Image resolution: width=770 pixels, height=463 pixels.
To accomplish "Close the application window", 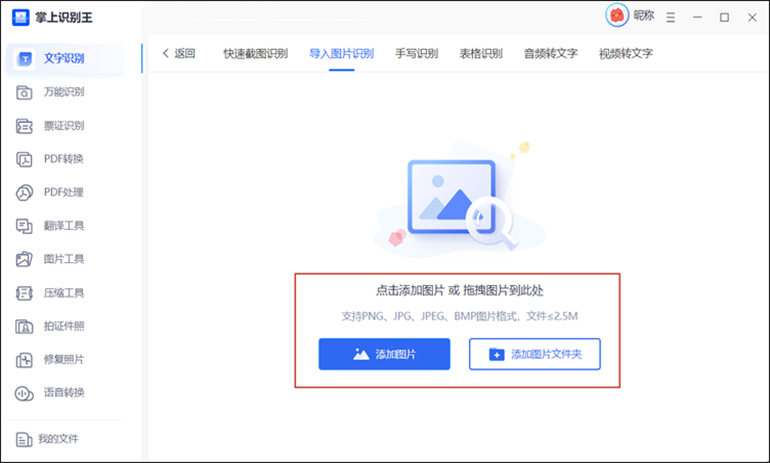I will [x=752, y=18].
